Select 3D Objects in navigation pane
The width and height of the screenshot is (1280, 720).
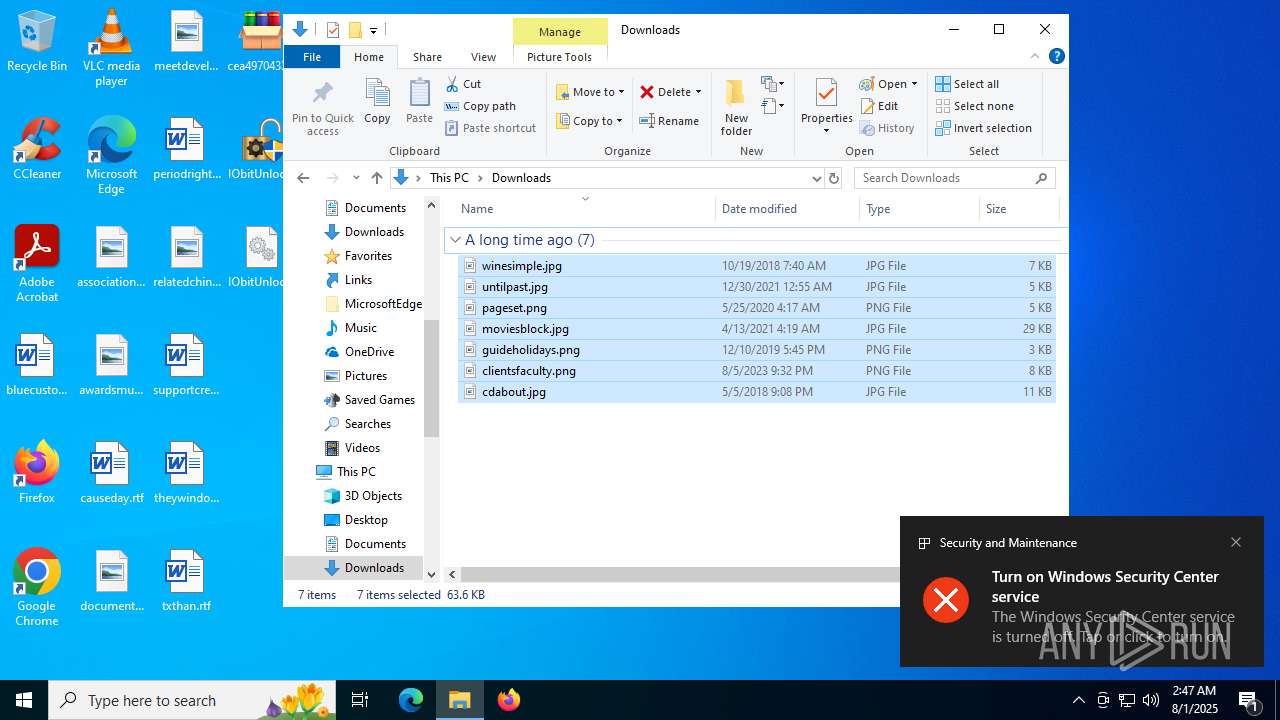(363, 496)
